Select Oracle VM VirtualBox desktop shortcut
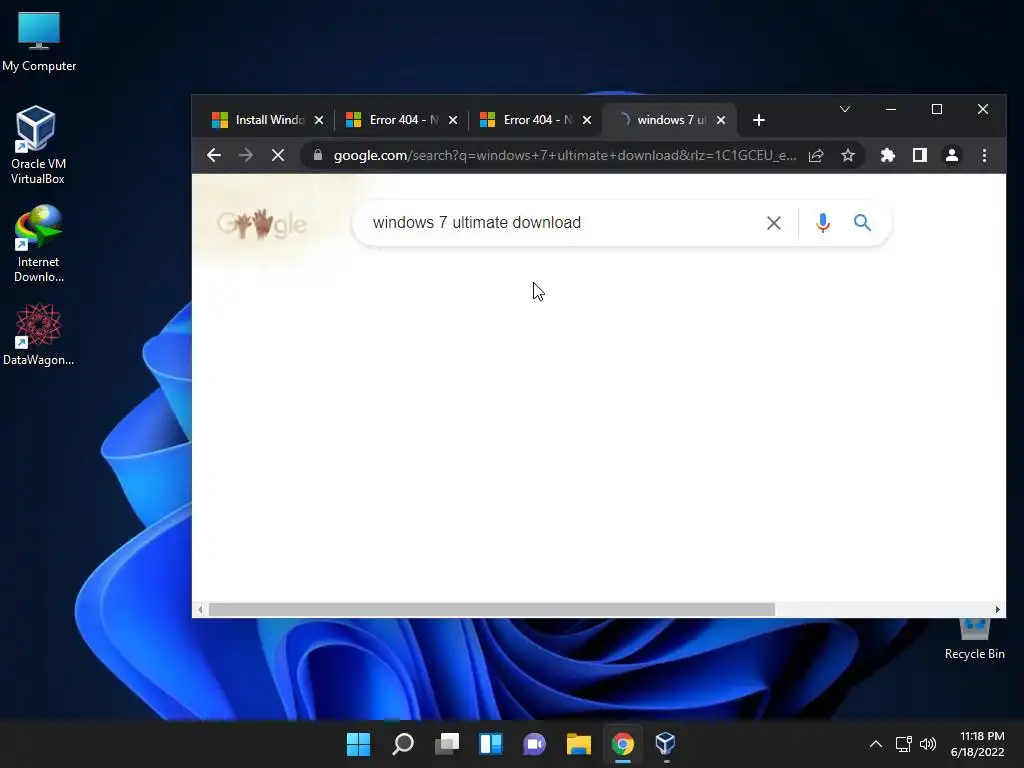This screenshot has height=768, width=1024. tap(38, 145)
